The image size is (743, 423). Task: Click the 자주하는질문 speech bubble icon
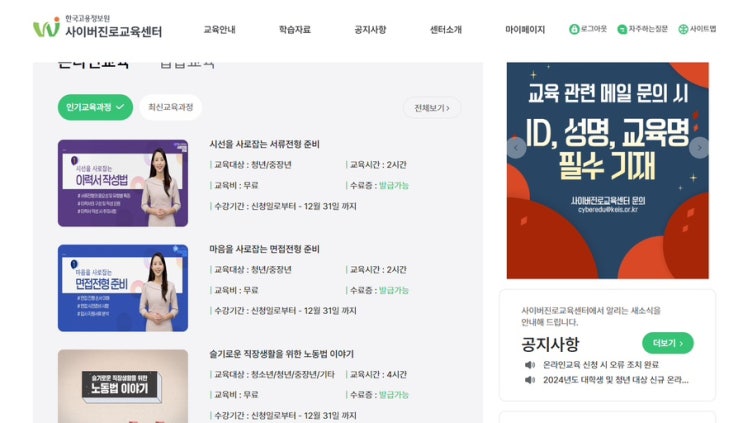pyautogui.click(x=622, y=29)
